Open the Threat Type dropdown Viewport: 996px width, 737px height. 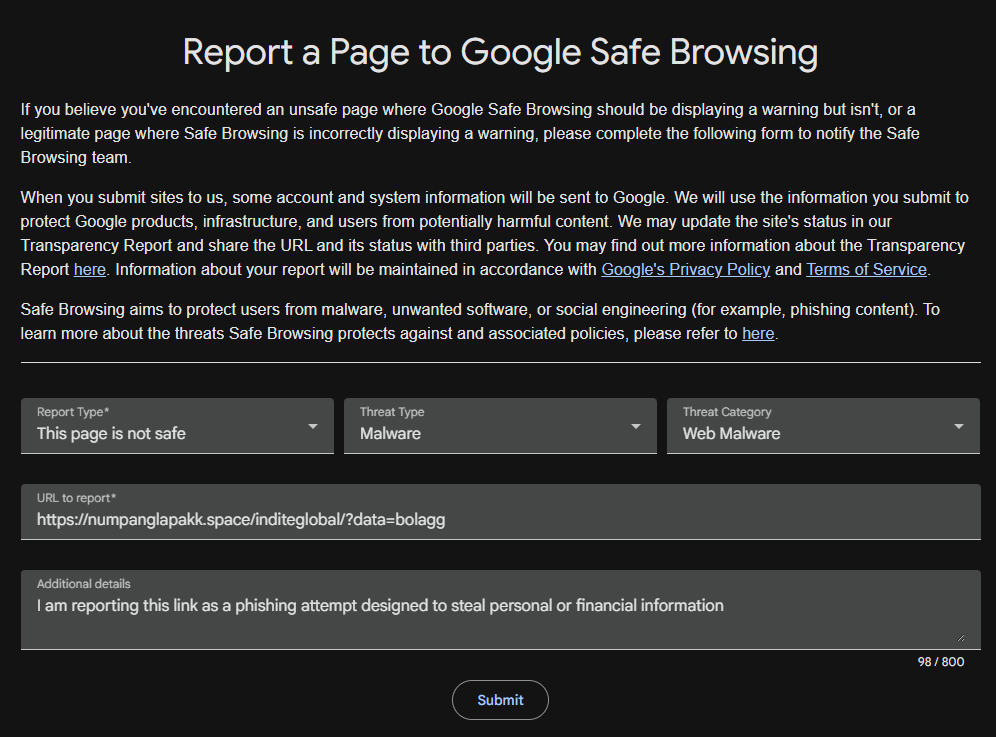pos(500,426)
